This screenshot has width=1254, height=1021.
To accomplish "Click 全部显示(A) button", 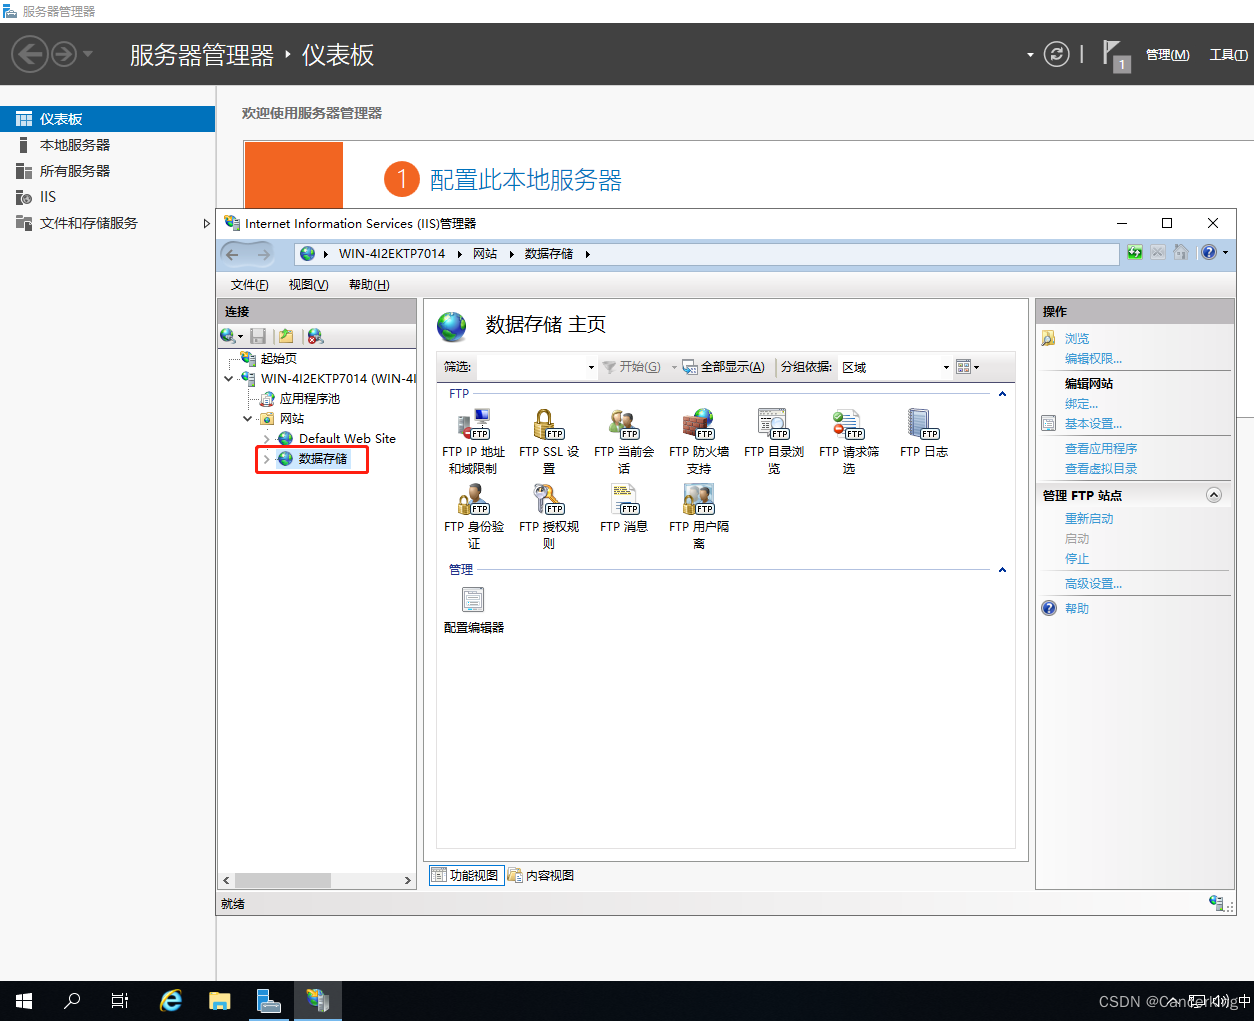I will click(725, 367).
